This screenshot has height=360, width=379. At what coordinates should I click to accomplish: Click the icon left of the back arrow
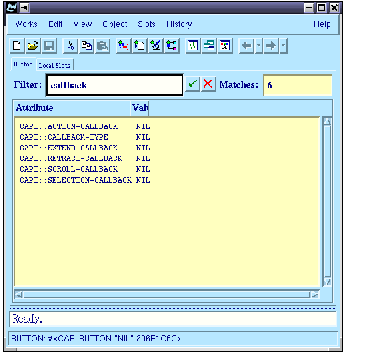(x=225, y=45)
